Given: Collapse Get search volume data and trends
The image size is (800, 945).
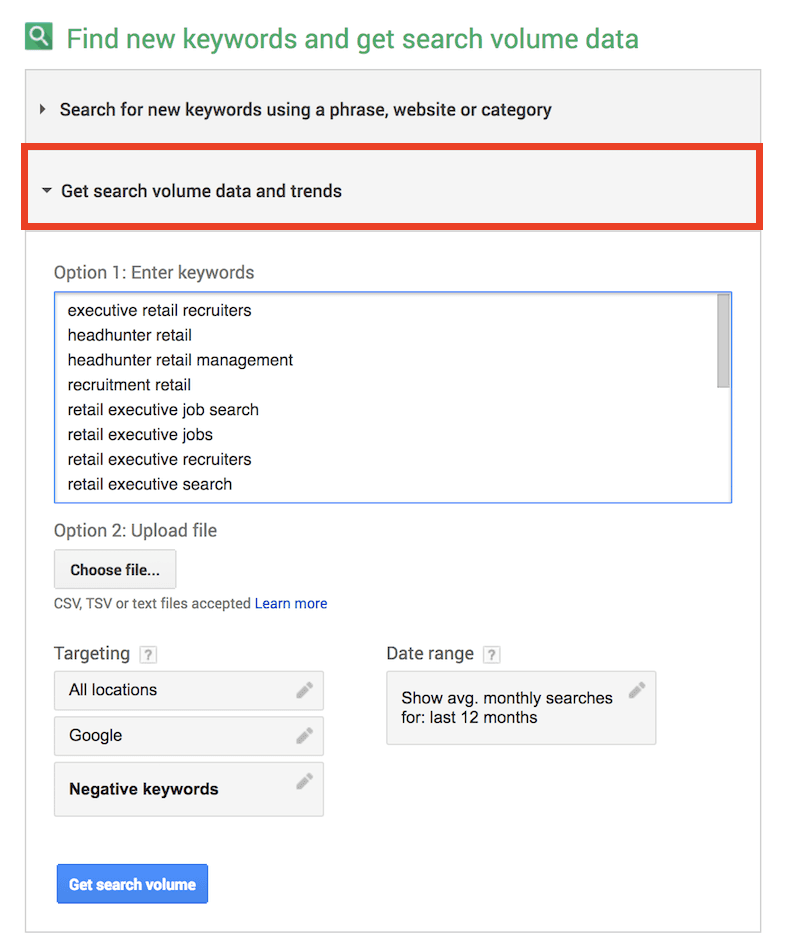Looking at the screenshot, I should point(201,191).
